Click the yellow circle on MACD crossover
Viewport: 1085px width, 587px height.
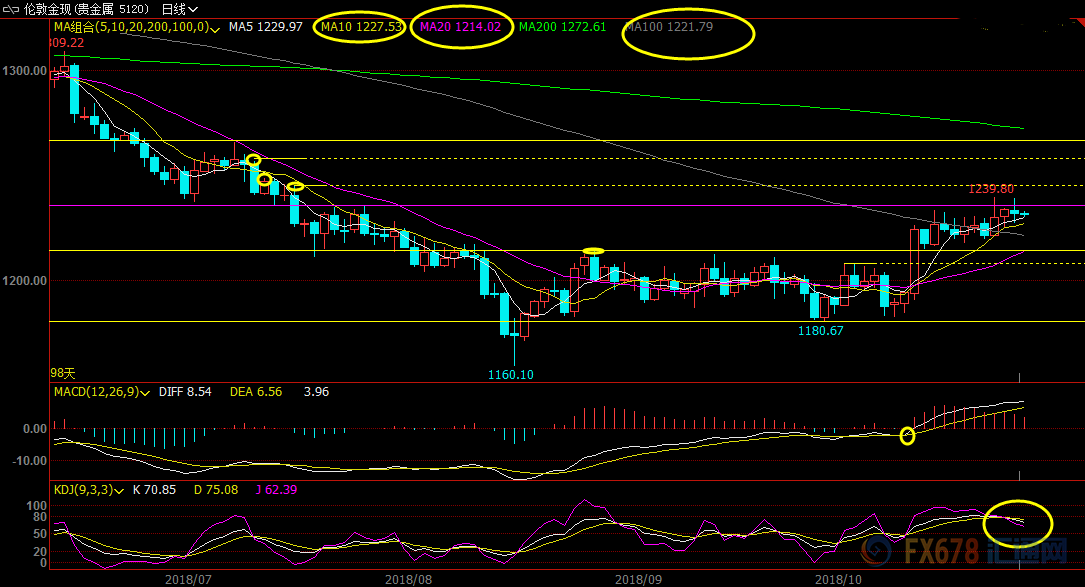[908, 435]
